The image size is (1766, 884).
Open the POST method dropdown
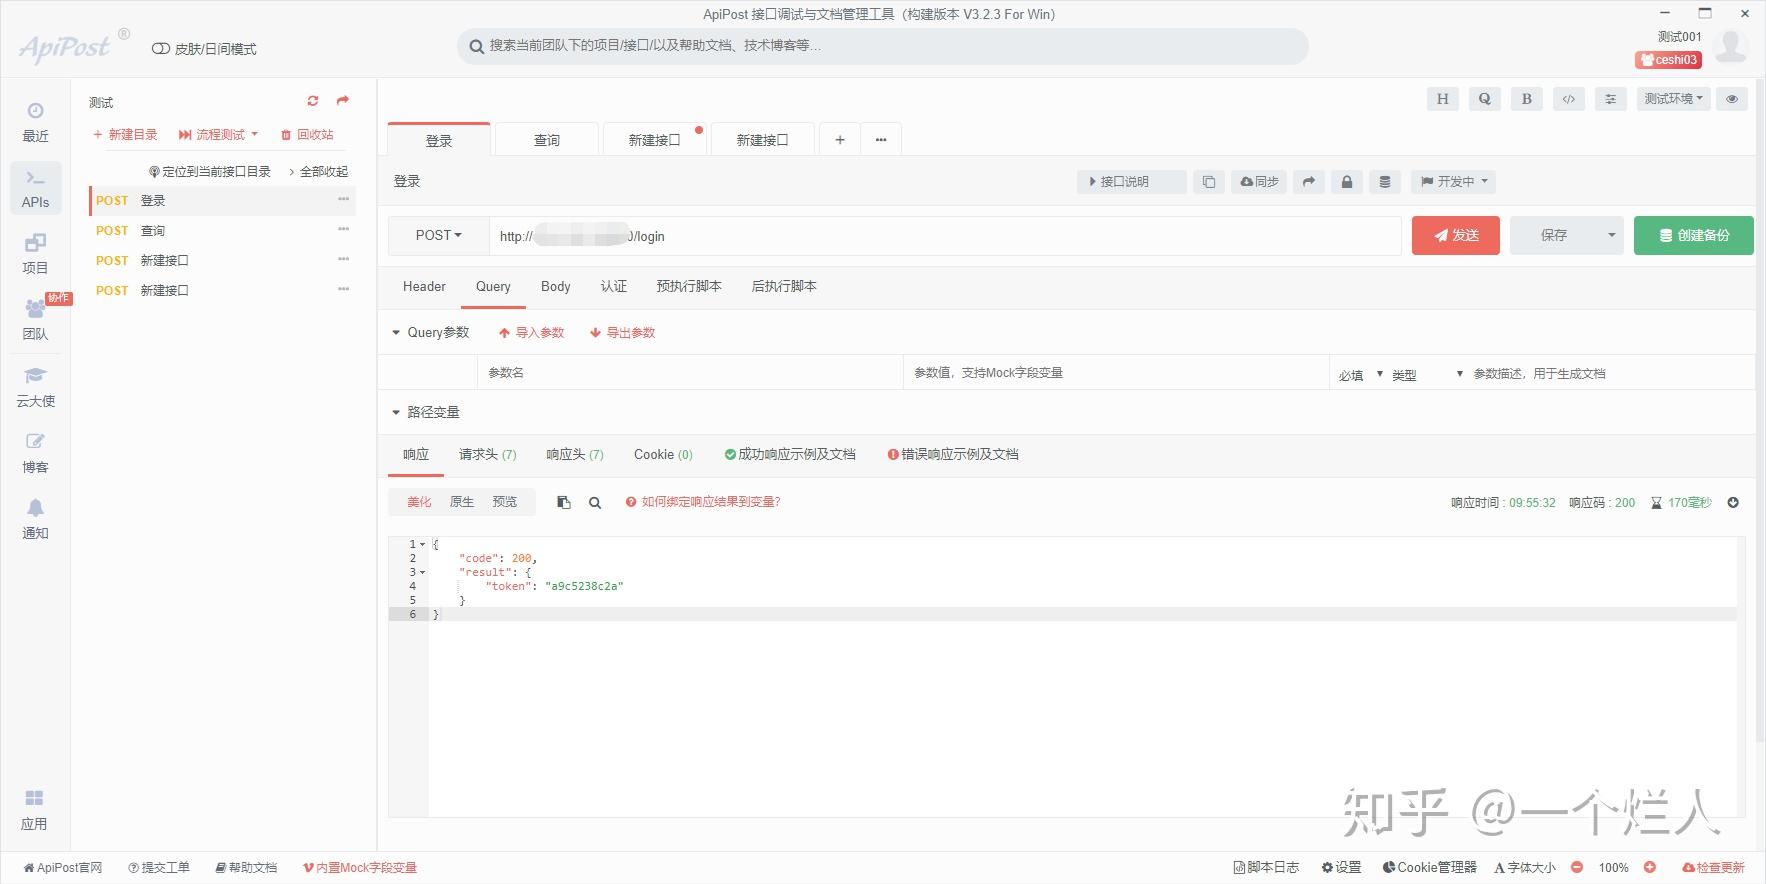point(439,236)
